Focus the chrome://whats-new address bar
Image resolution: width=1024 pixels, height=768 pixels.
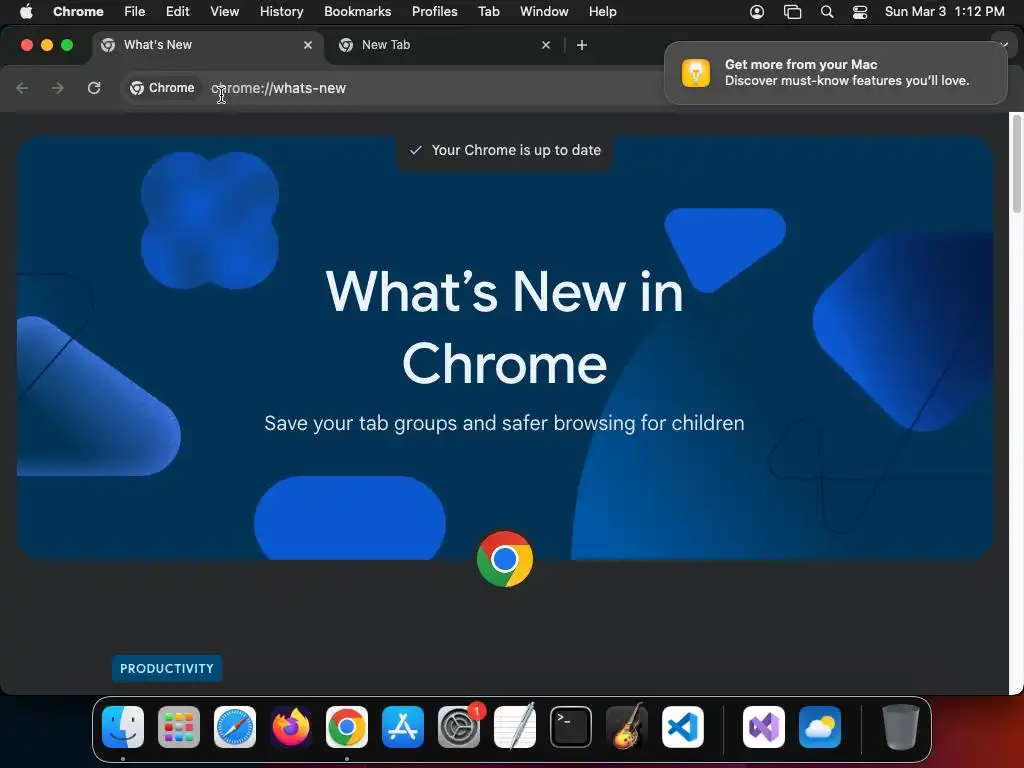(x=392, y=88)
